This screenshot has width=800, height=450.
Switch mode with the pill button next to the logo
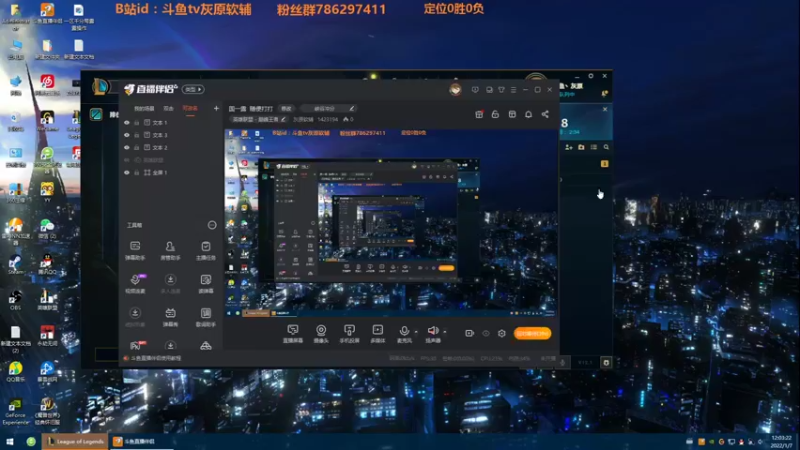coord(193,89)
